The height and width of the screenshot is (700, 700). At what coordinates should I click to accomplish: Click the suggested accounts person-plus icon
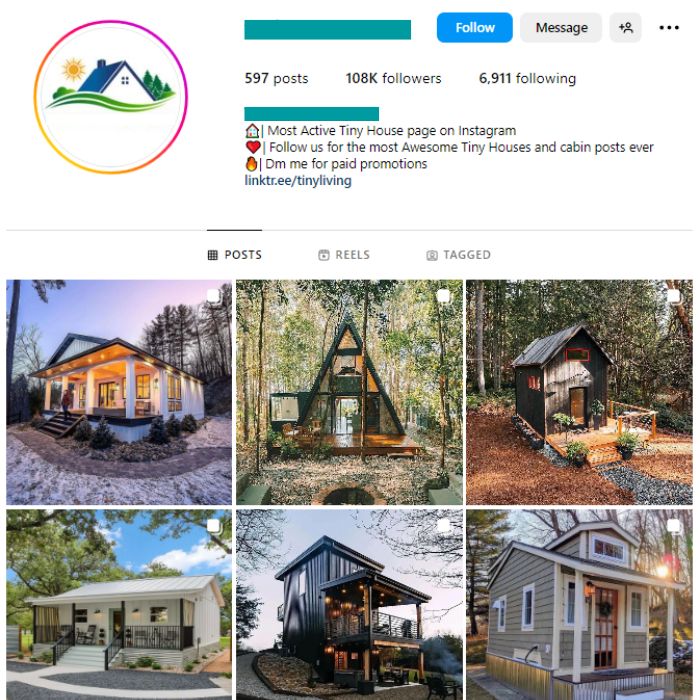pos(625,28)
